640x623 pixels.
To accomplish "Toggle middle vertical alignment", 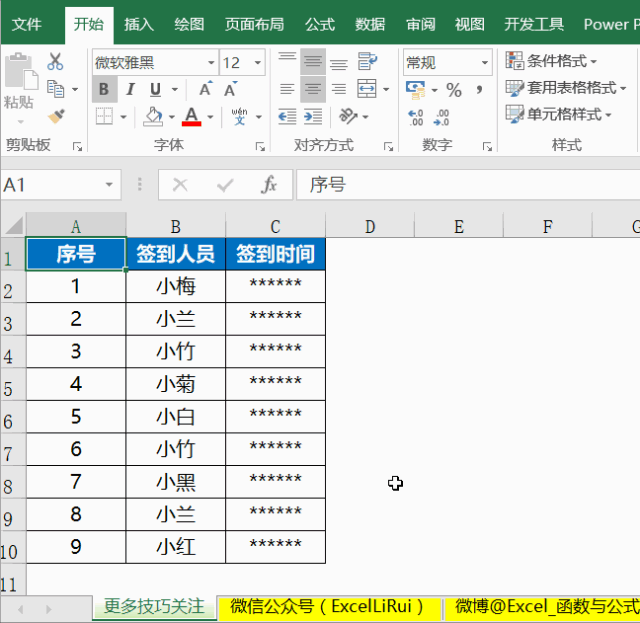I will pos(313,61).
